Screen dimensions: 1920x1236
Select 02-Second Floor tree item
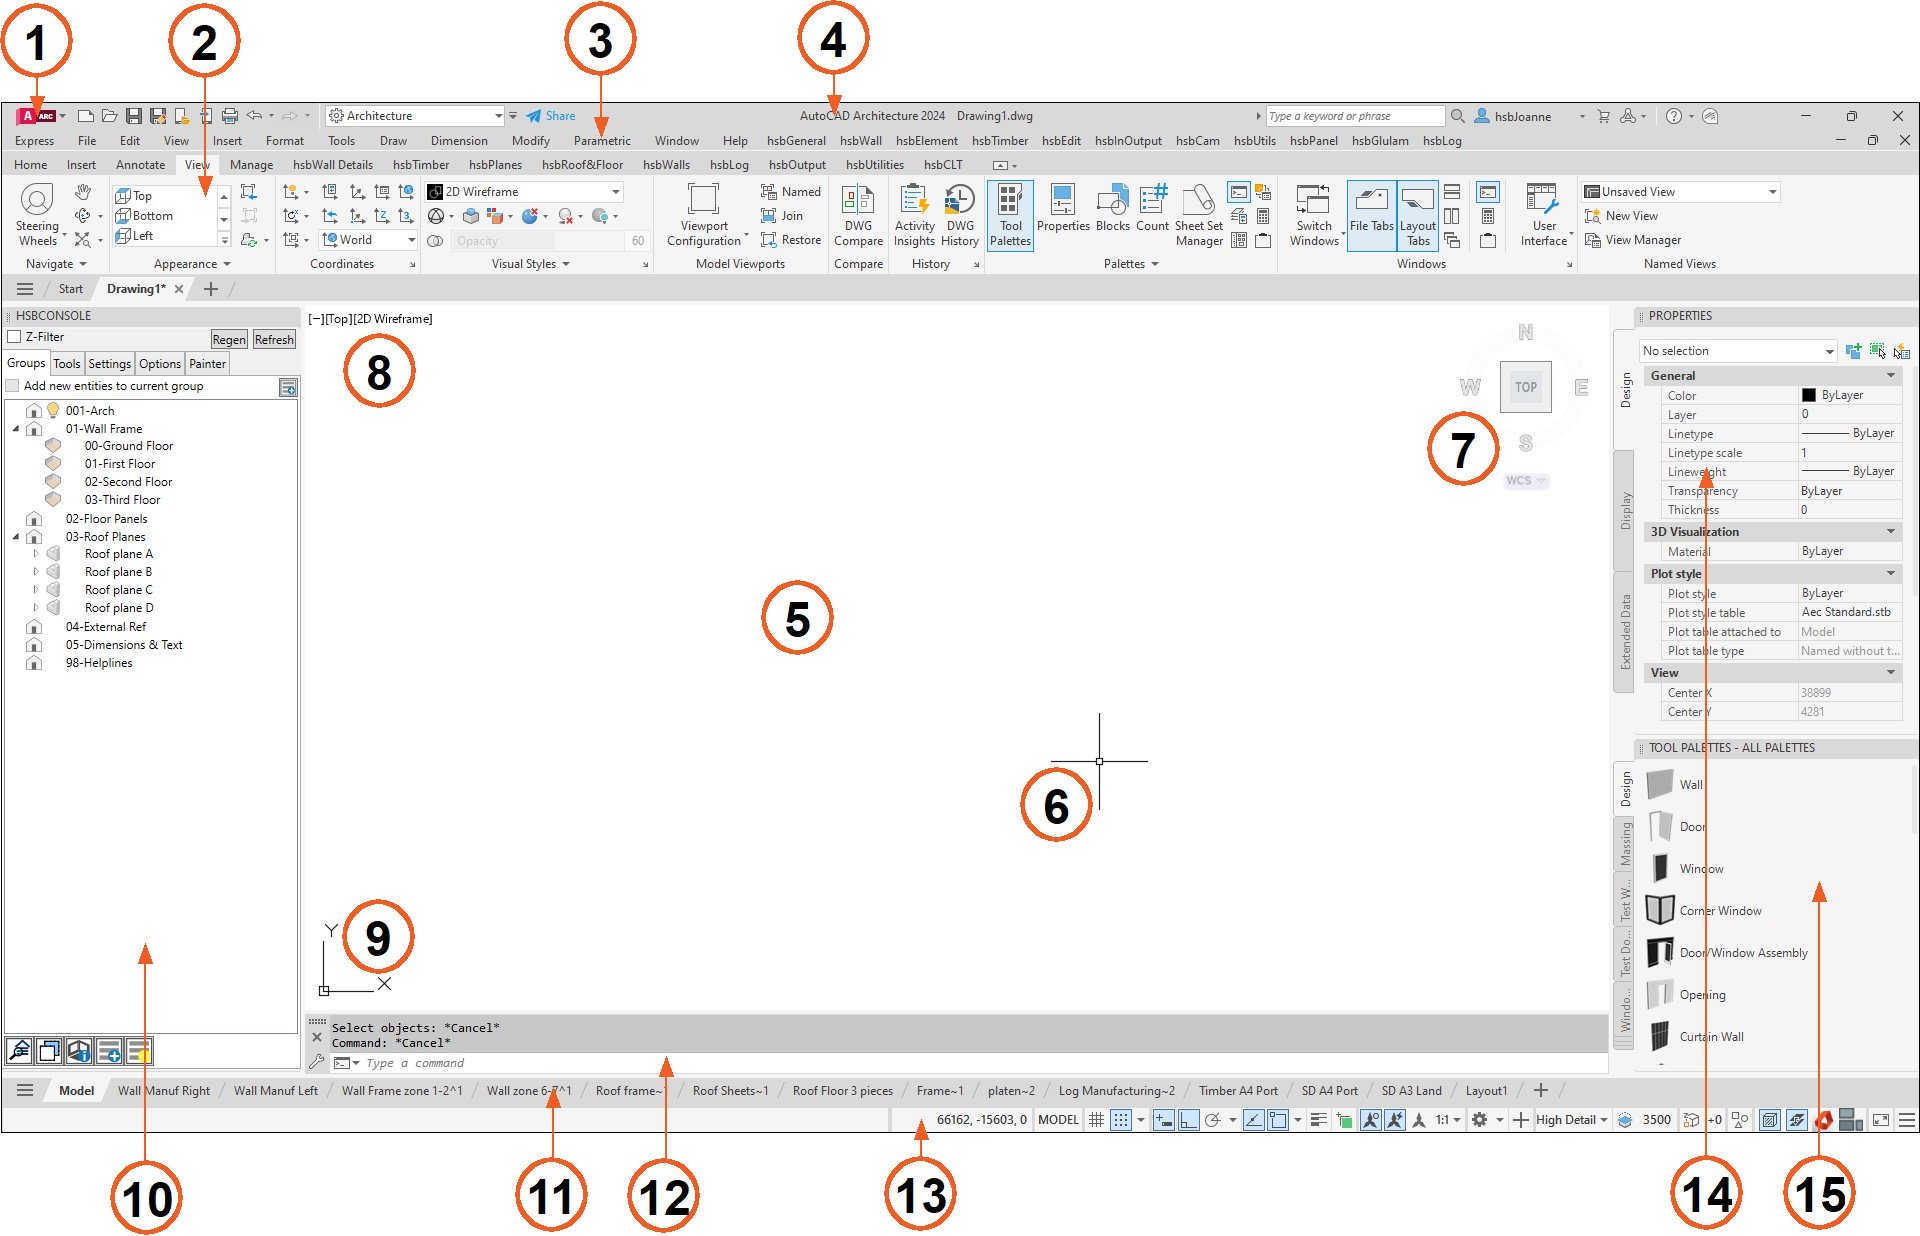pyautogui.click(x=128, y=482)
